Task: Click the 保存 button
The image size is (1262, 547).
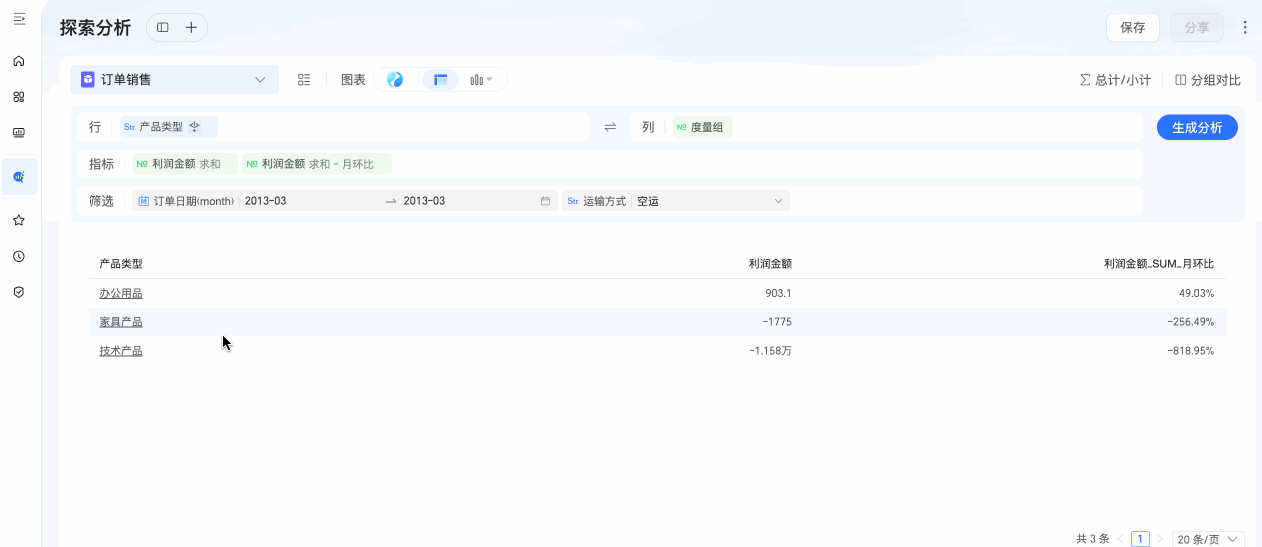Action: click(x=1133, y=28)
